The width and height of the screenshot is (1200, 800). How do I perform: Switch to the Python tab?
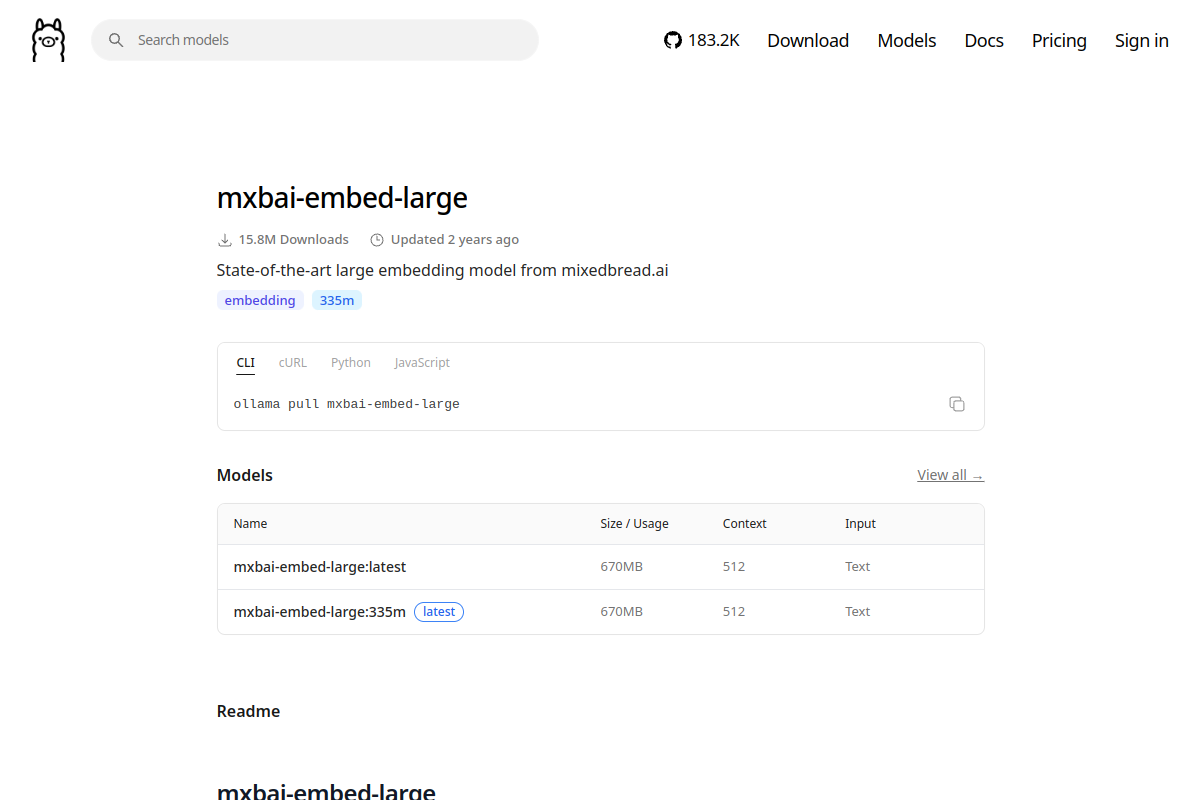(351, 363)
